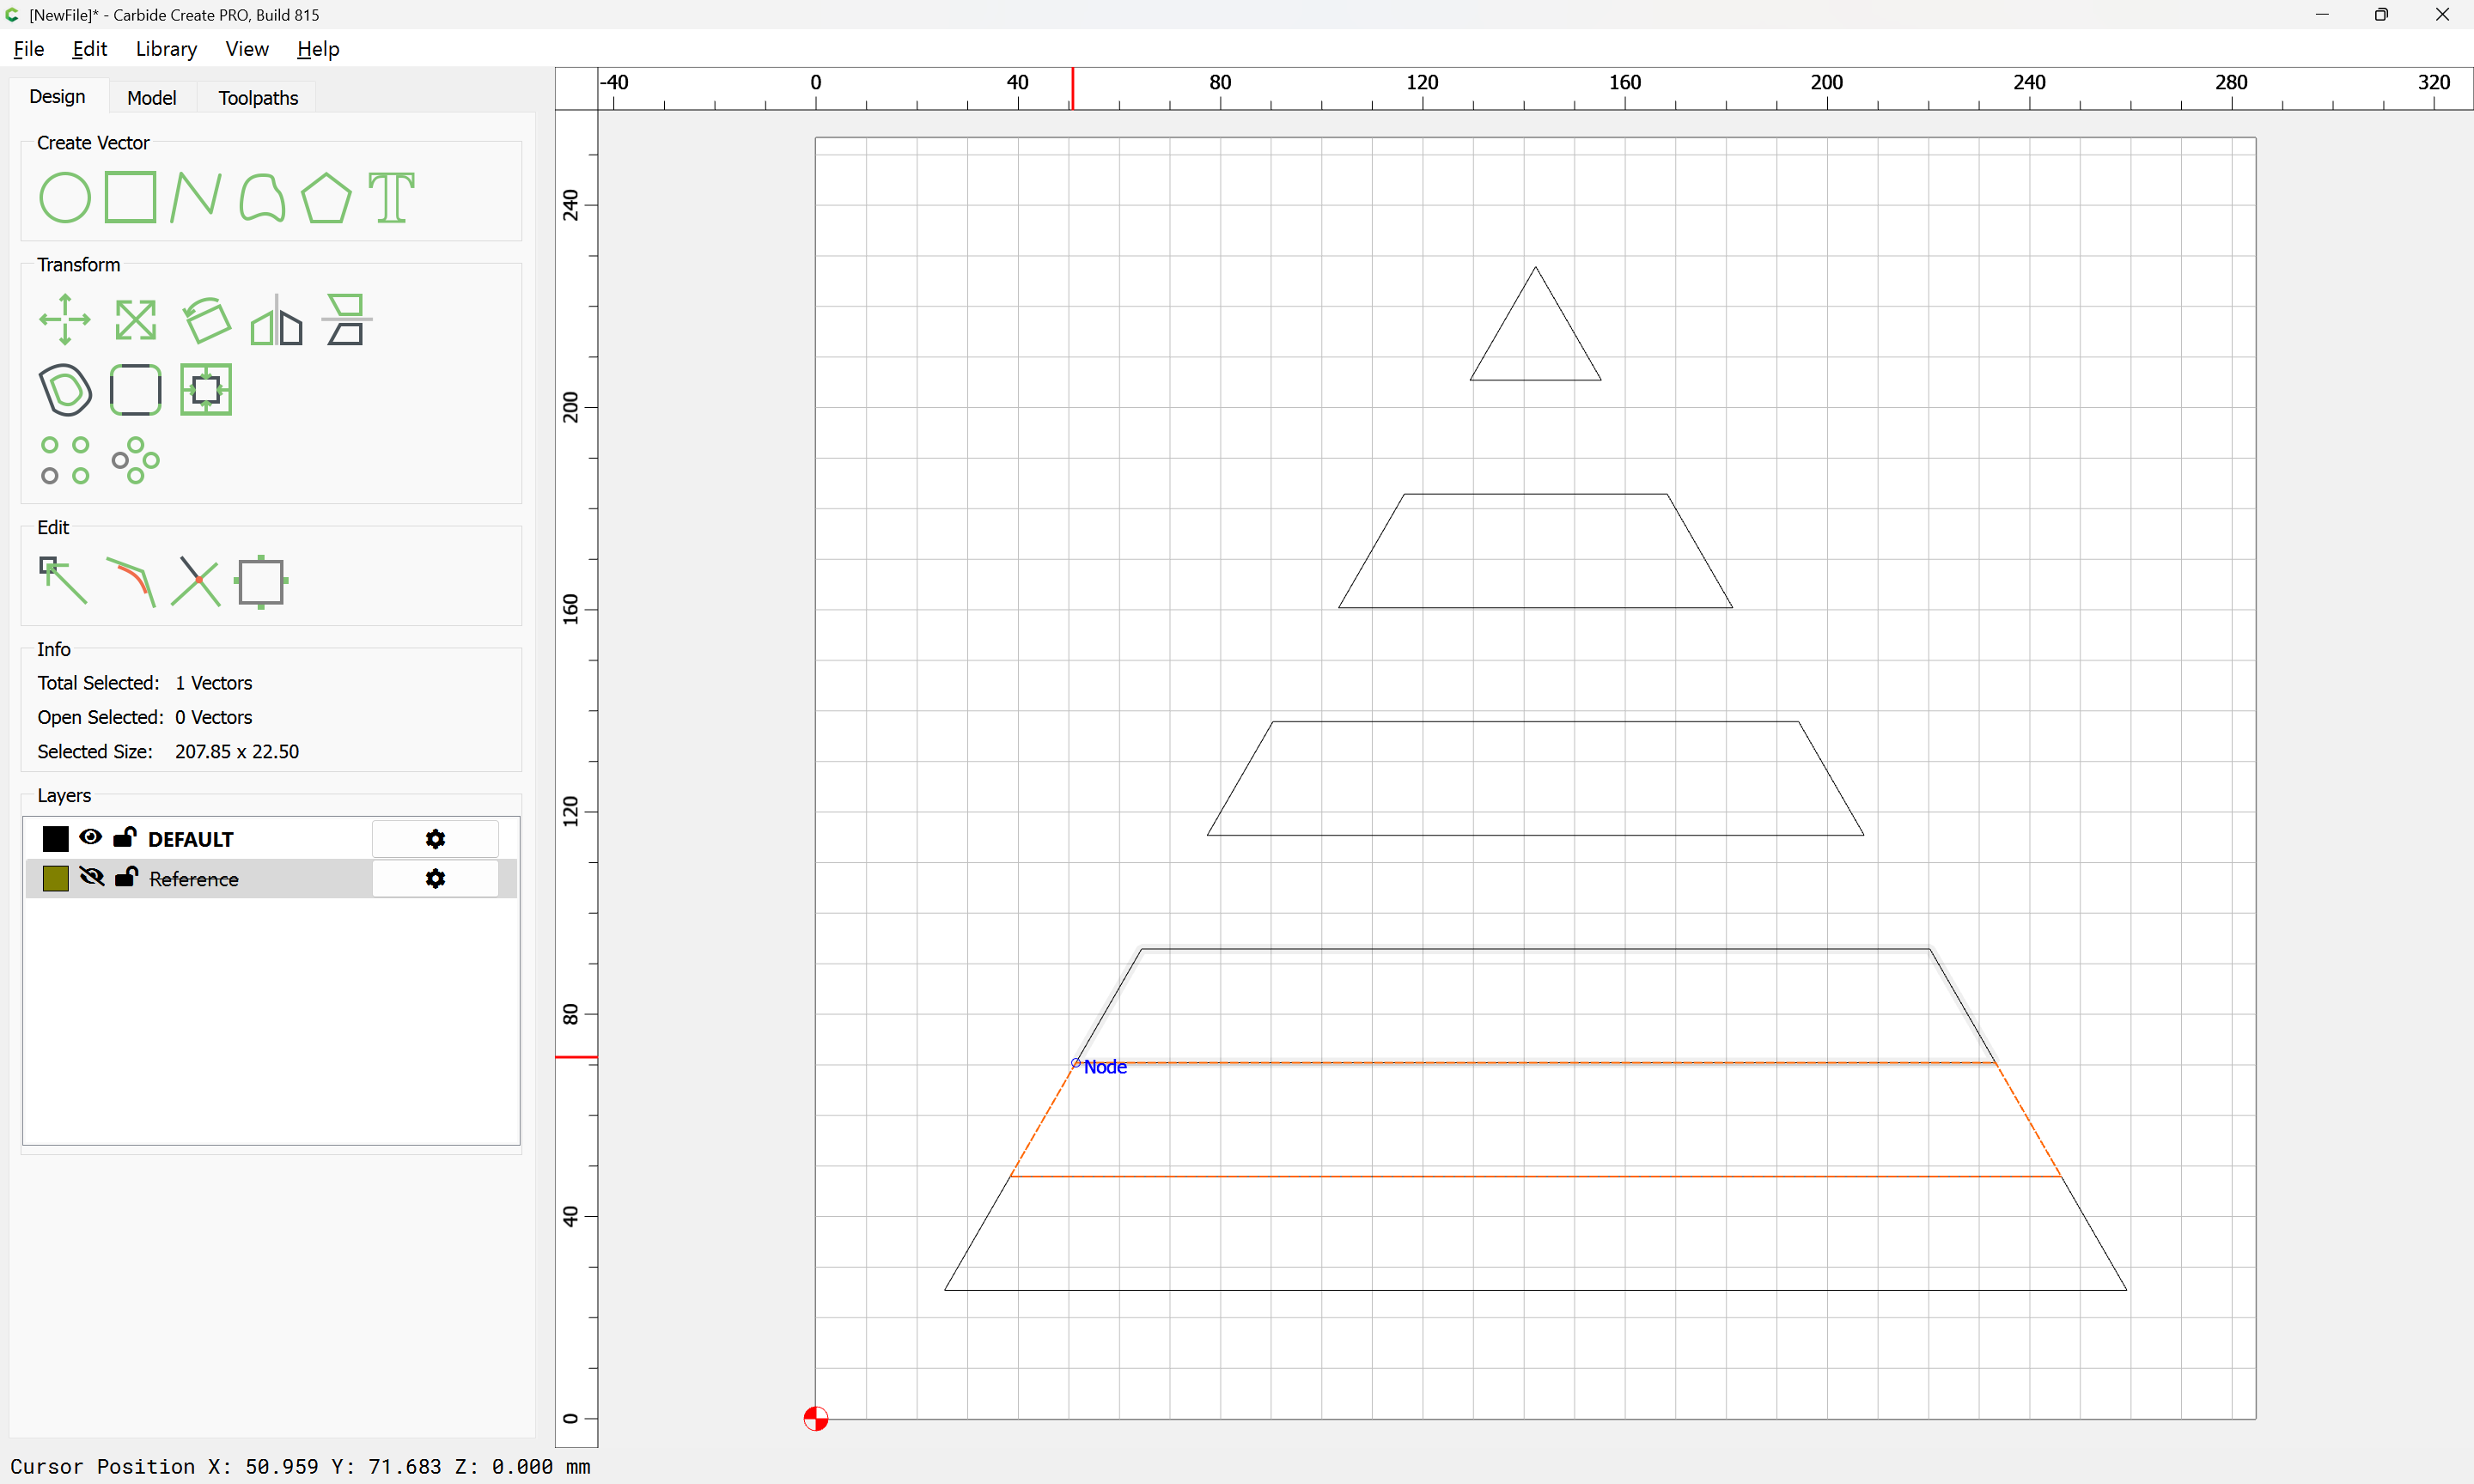
Task: Open the Align vectors tool
Action: tap(346, 320)
